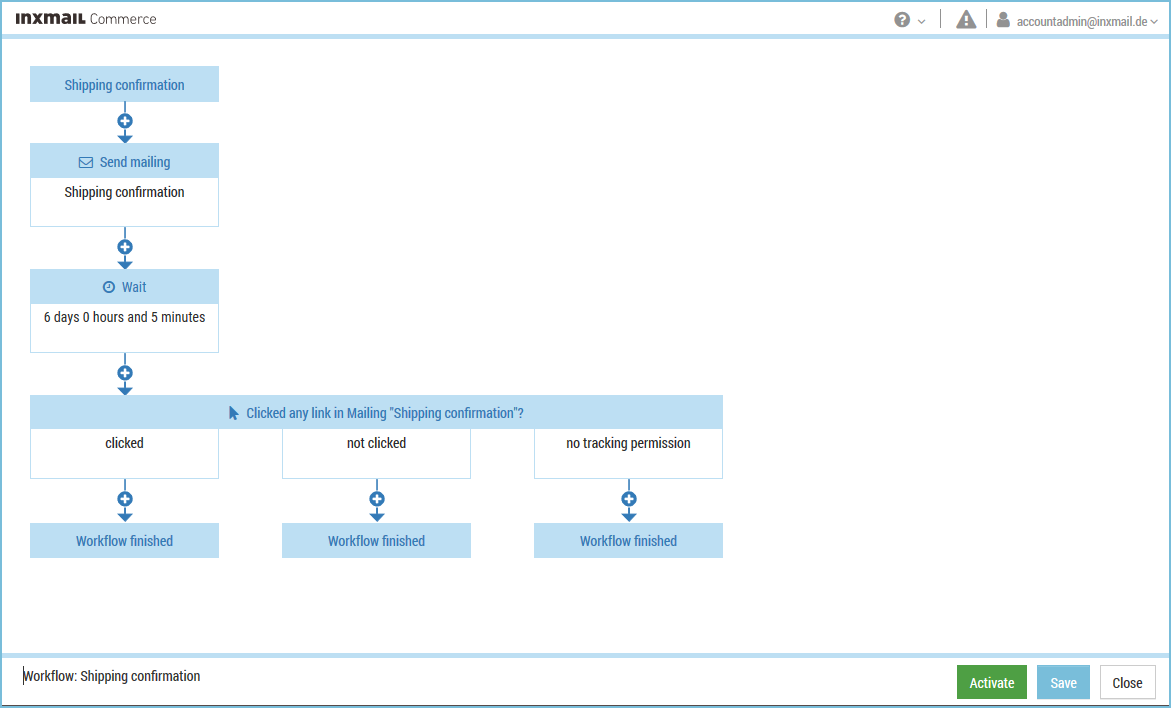Activate the workflow

click(x=992, y=683)
